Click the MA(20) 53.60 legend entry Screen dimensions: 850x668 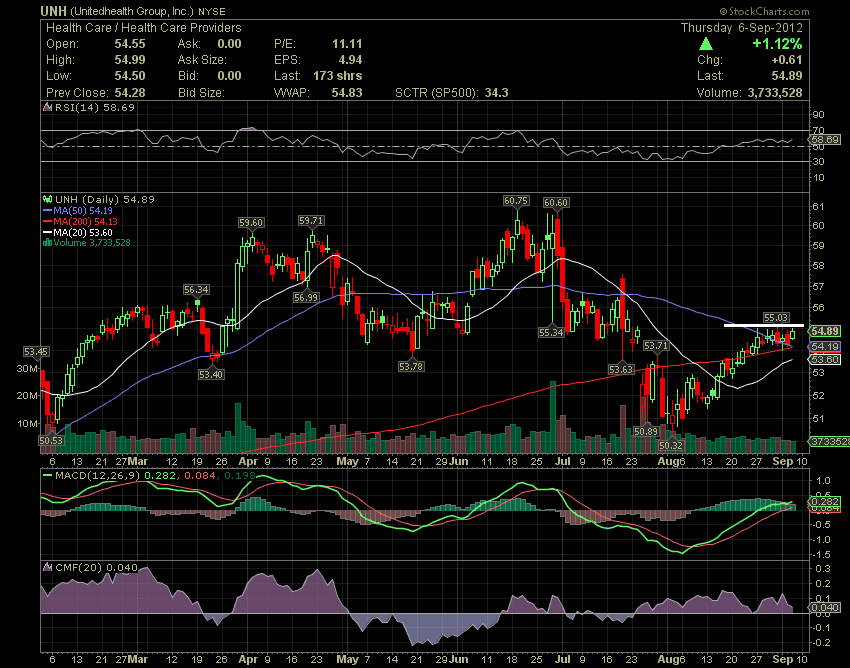pyautogui.click(x=83, y=233)
